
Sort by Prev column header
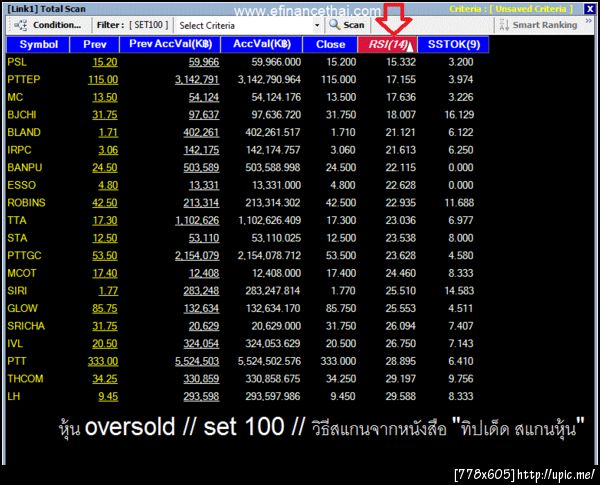click(x=95, y=44)
